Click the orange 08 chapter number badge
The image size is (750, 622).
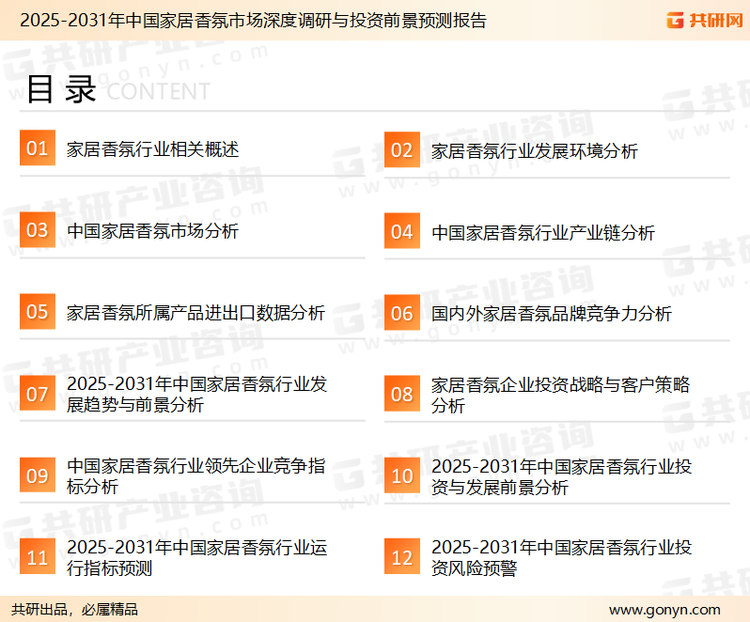tap(402, 394)
